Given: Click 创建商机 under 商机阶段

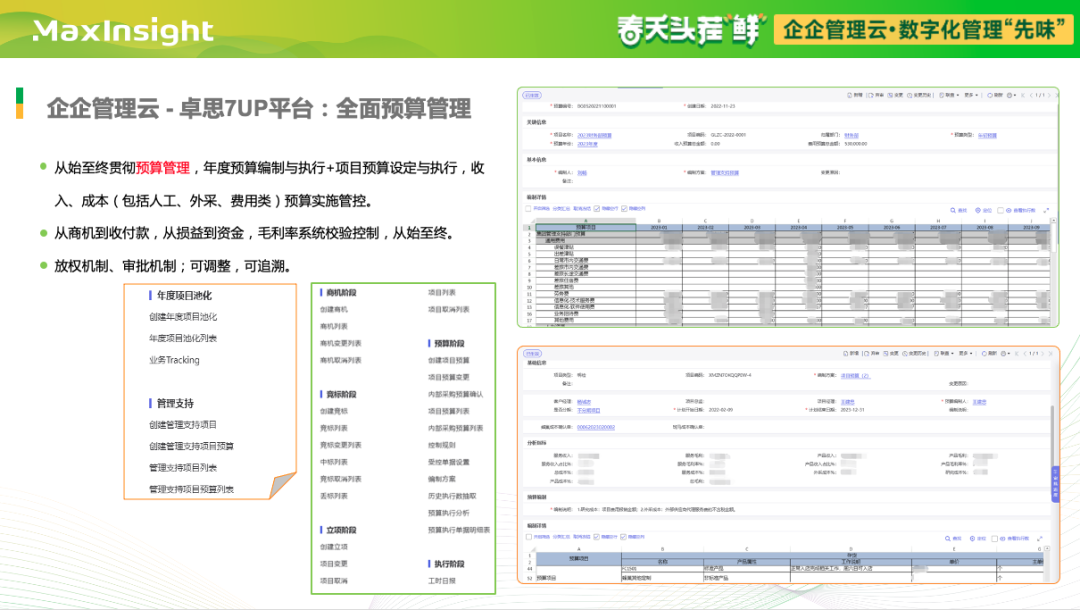Looking at the screenshot, I should pyautogui.click(x=334, y=310).
